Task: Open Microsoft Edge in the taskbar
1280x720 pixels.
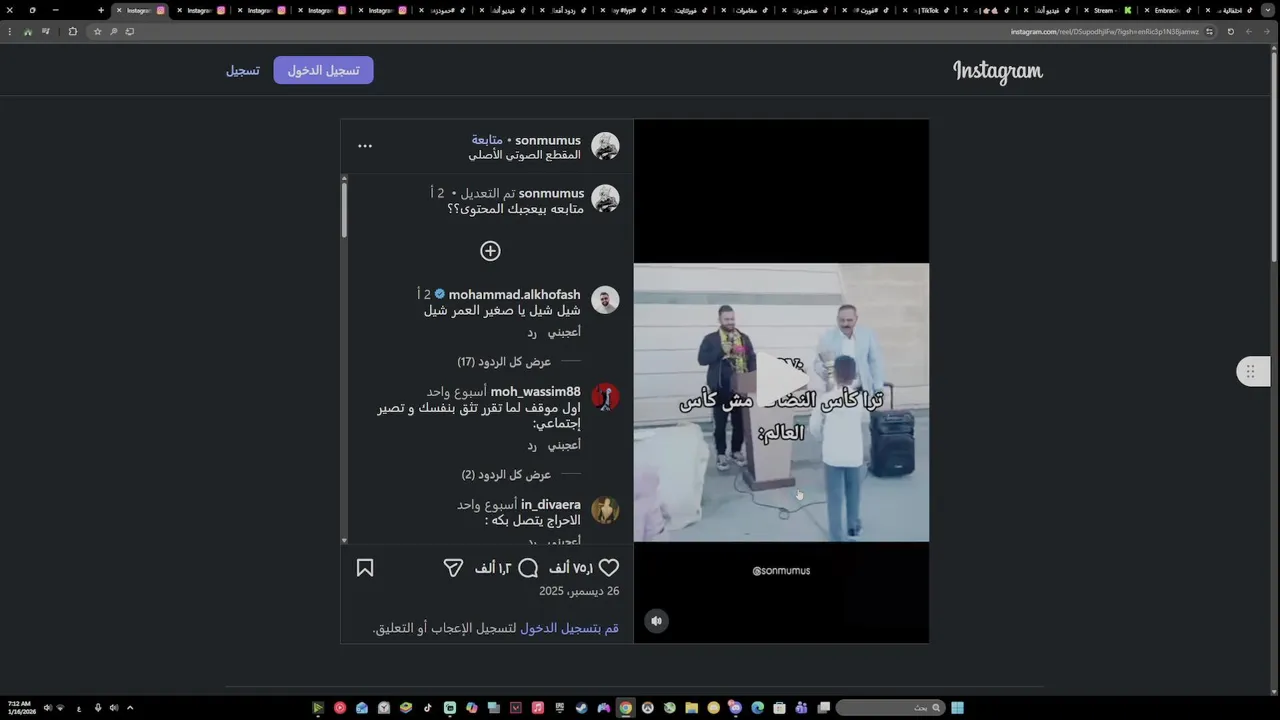Action: 757,708
